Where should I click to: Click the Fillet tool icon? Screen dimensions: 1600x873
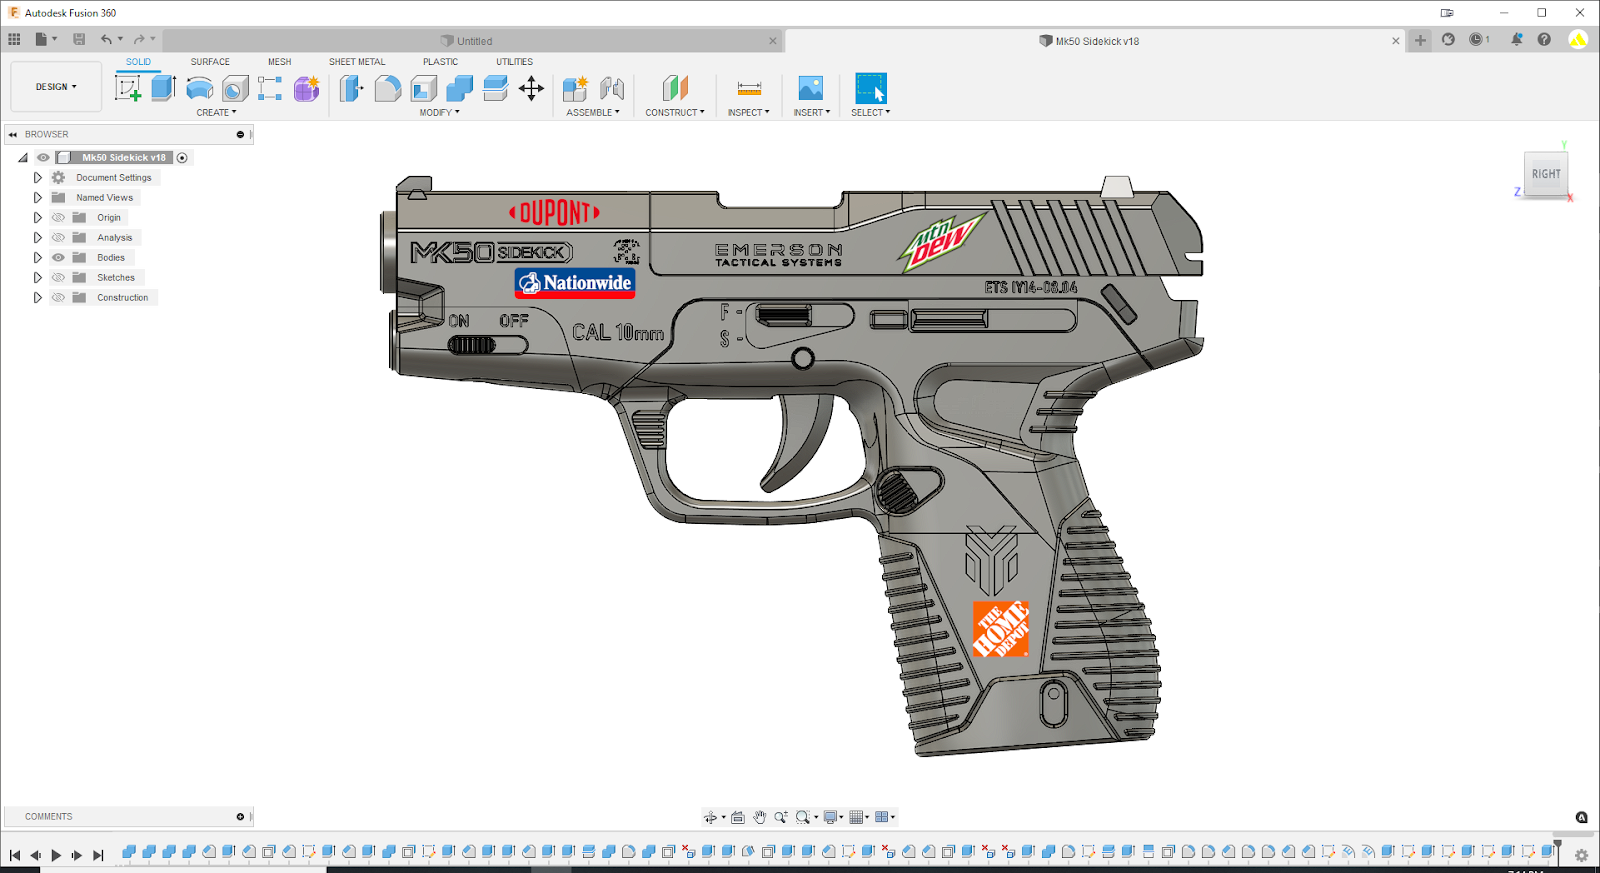387,88
